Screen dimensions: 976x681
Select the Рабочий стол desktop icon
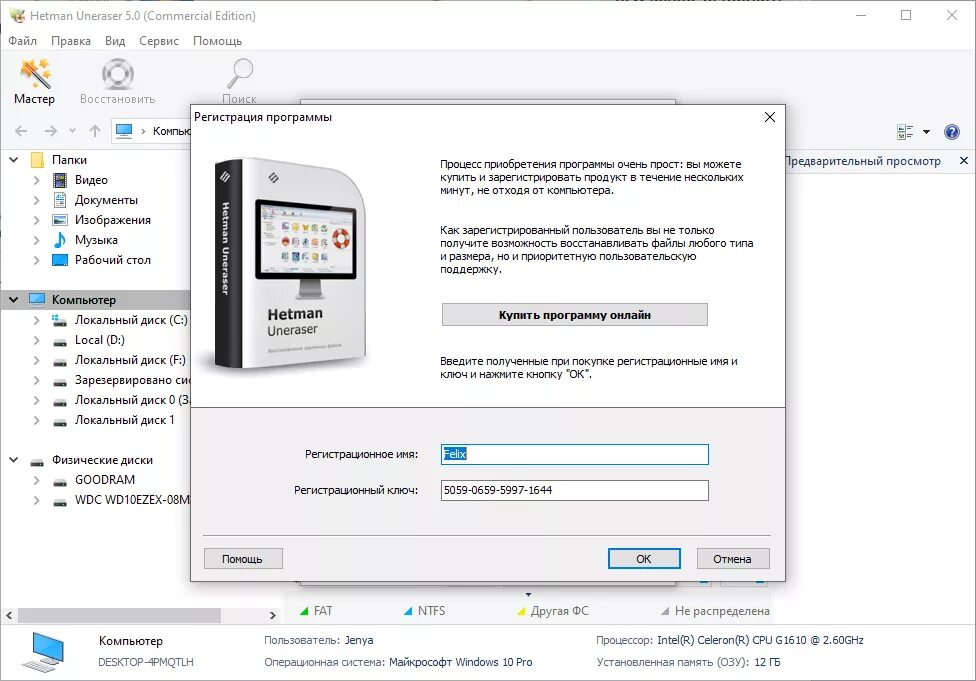(x=60, y=260)
